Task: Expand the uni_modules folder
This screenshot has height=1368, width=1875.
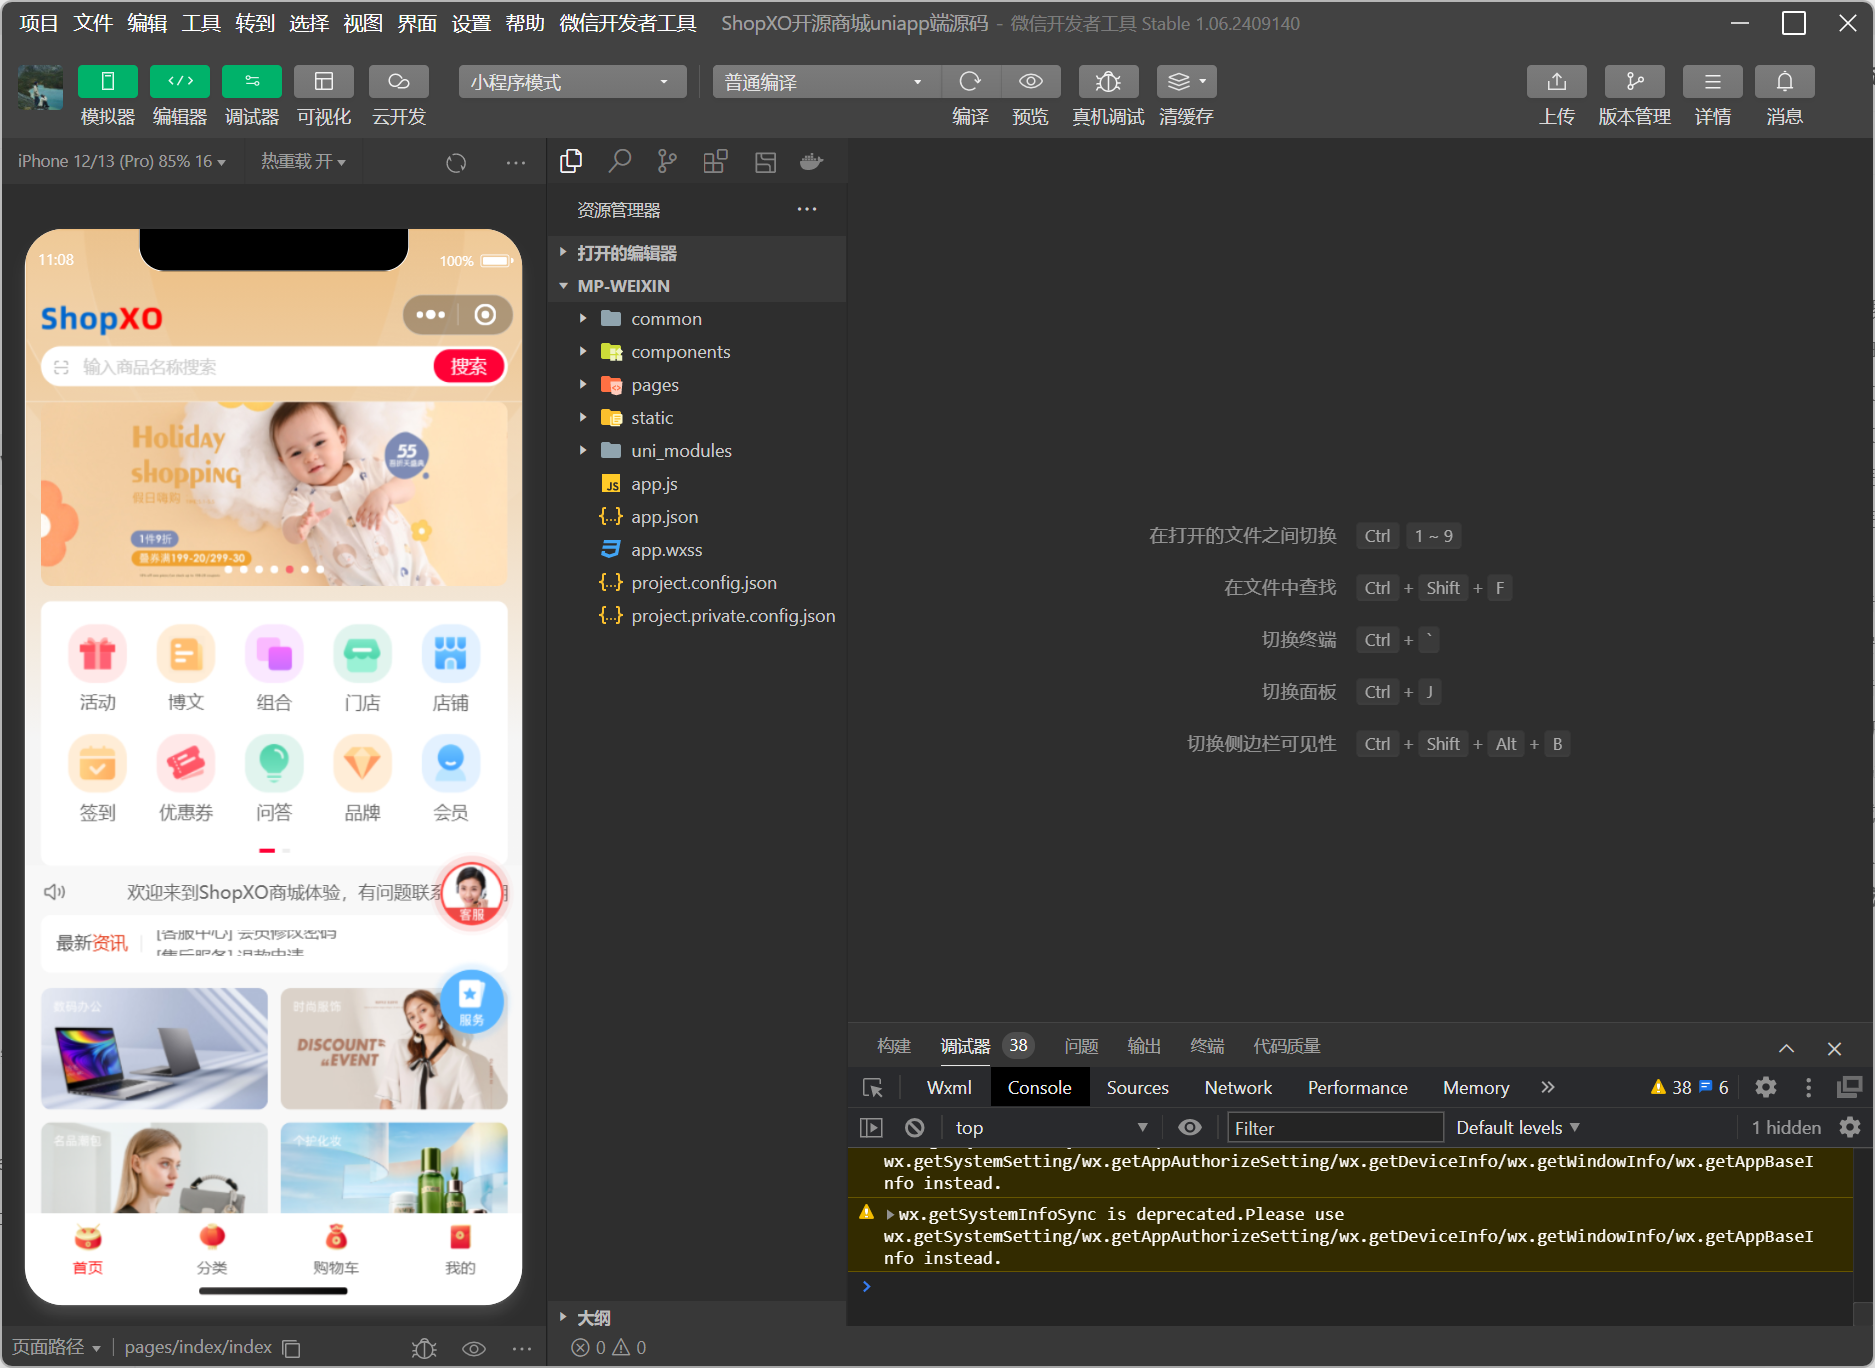Action: (697, 451)
